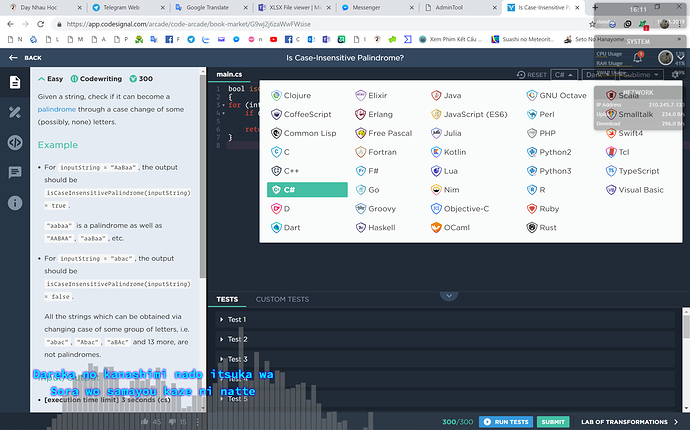The width and height of the screenshot is (690, 430).
Task: Switch to Google Translate browser tab
Action: pyautogui.click(x=210, y=7)
